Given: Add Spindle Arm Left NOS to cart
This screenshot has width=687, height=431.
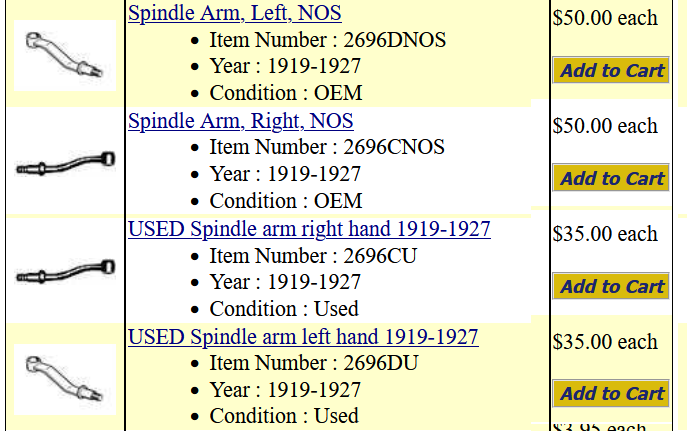Looking at the screenshot, I should pos(611,70).
